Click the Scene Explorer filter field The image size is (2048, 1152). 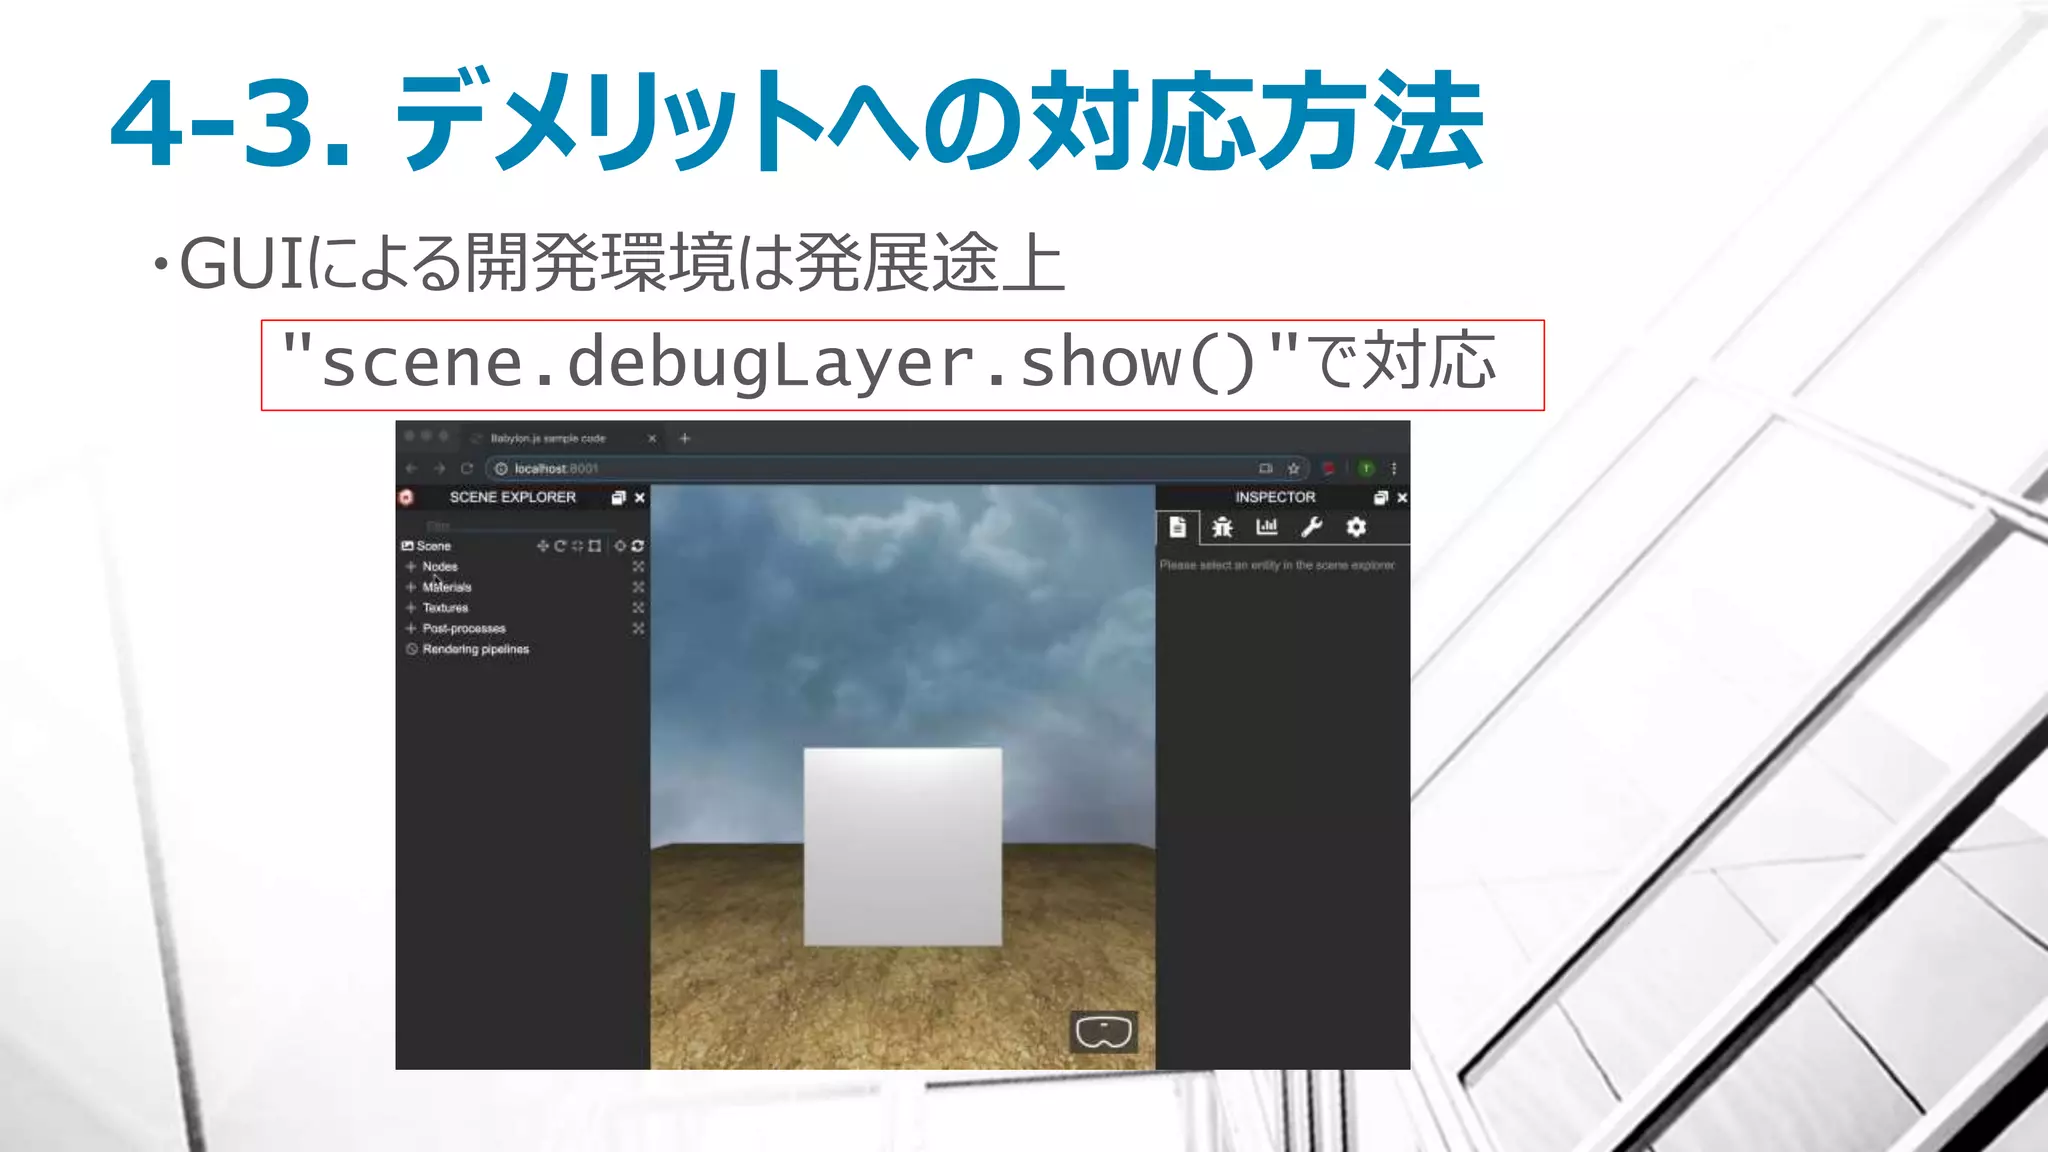pyautogui.click(x=520, y=525)
